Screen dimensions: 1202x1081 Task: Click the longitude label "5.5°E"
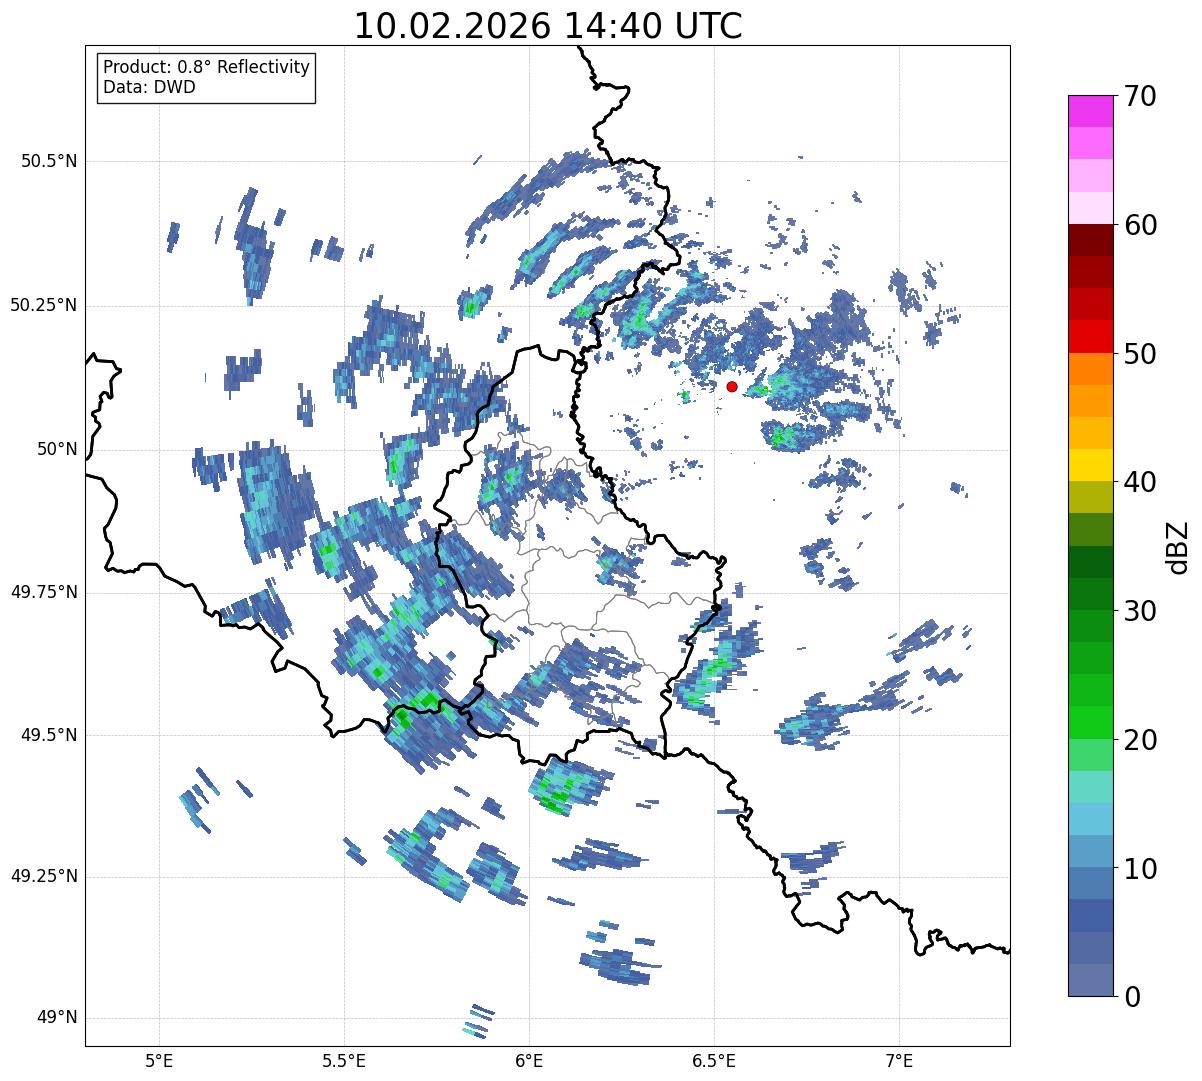[x=344, y=1060]
